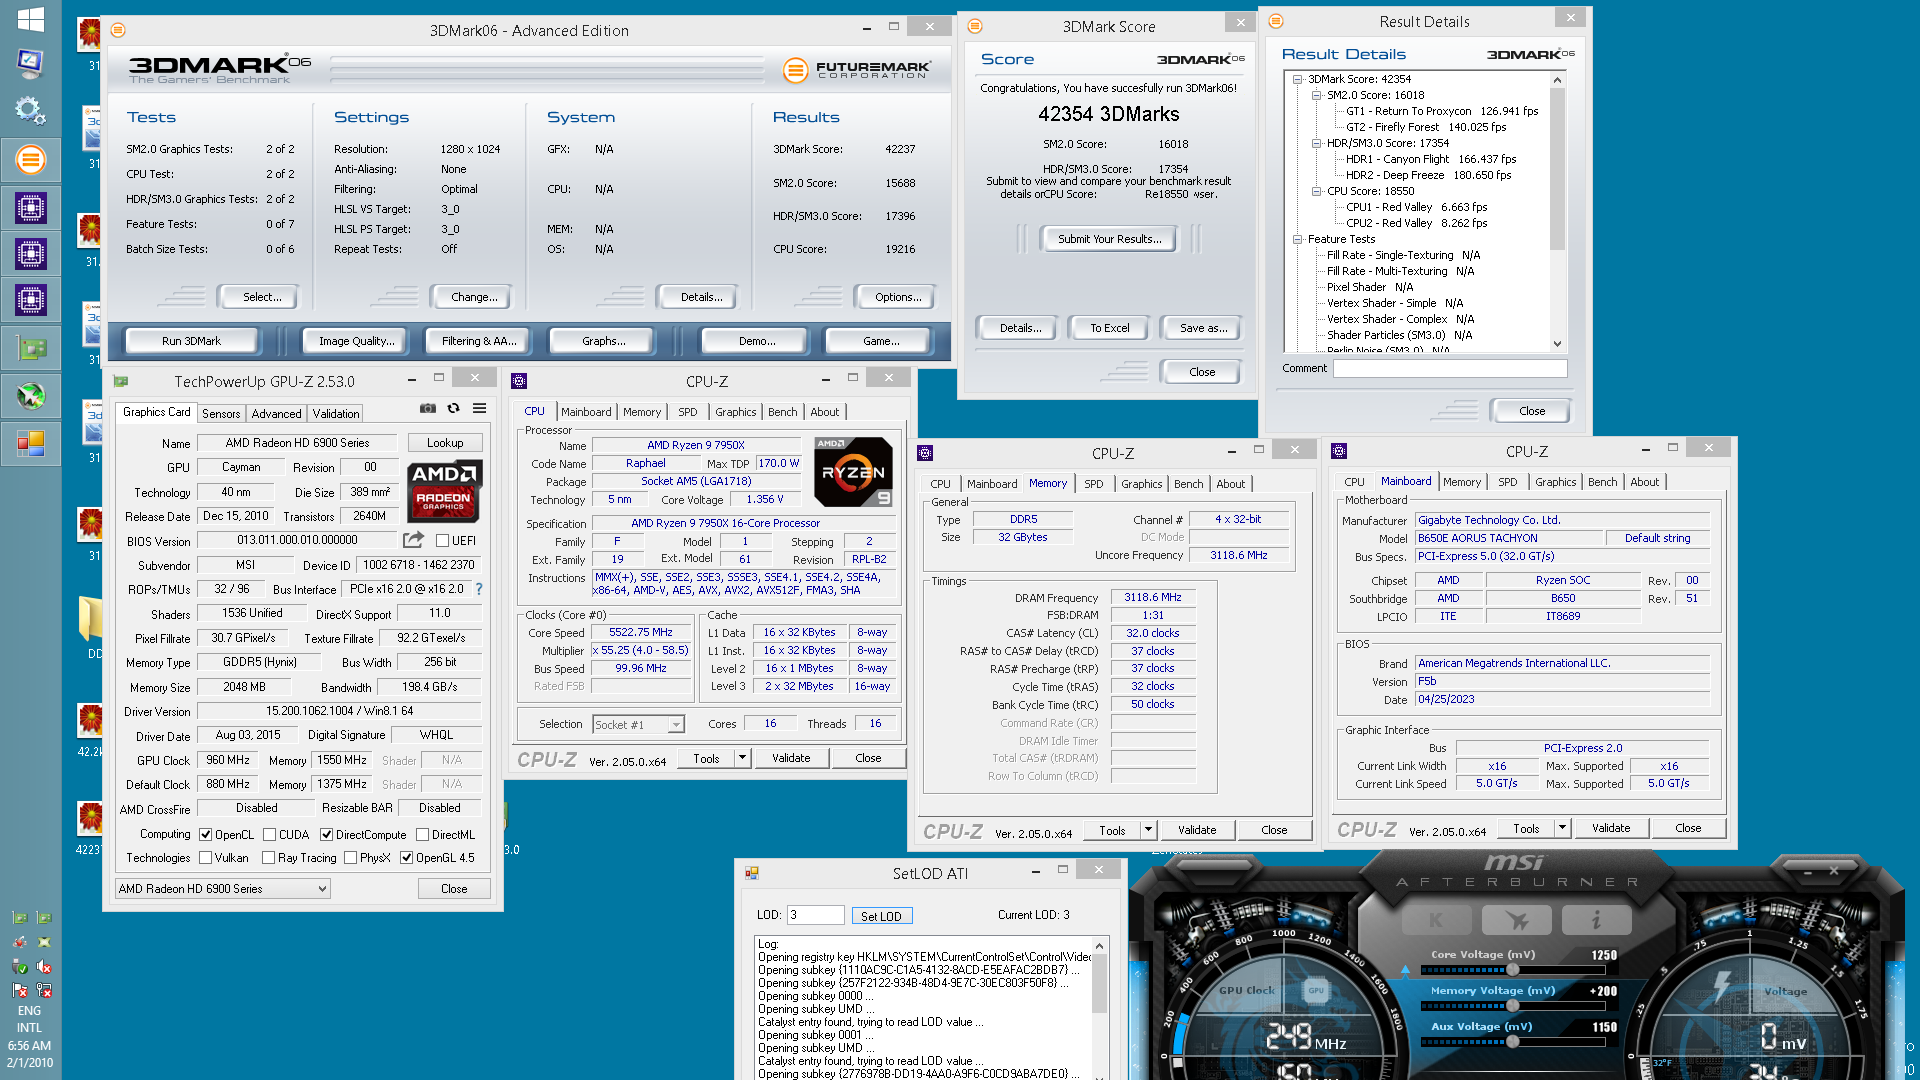The height and width of the screenshot is (1080, 1920).
Task: Open the Socket #1 selection dropdown
Action: [638, 725]
